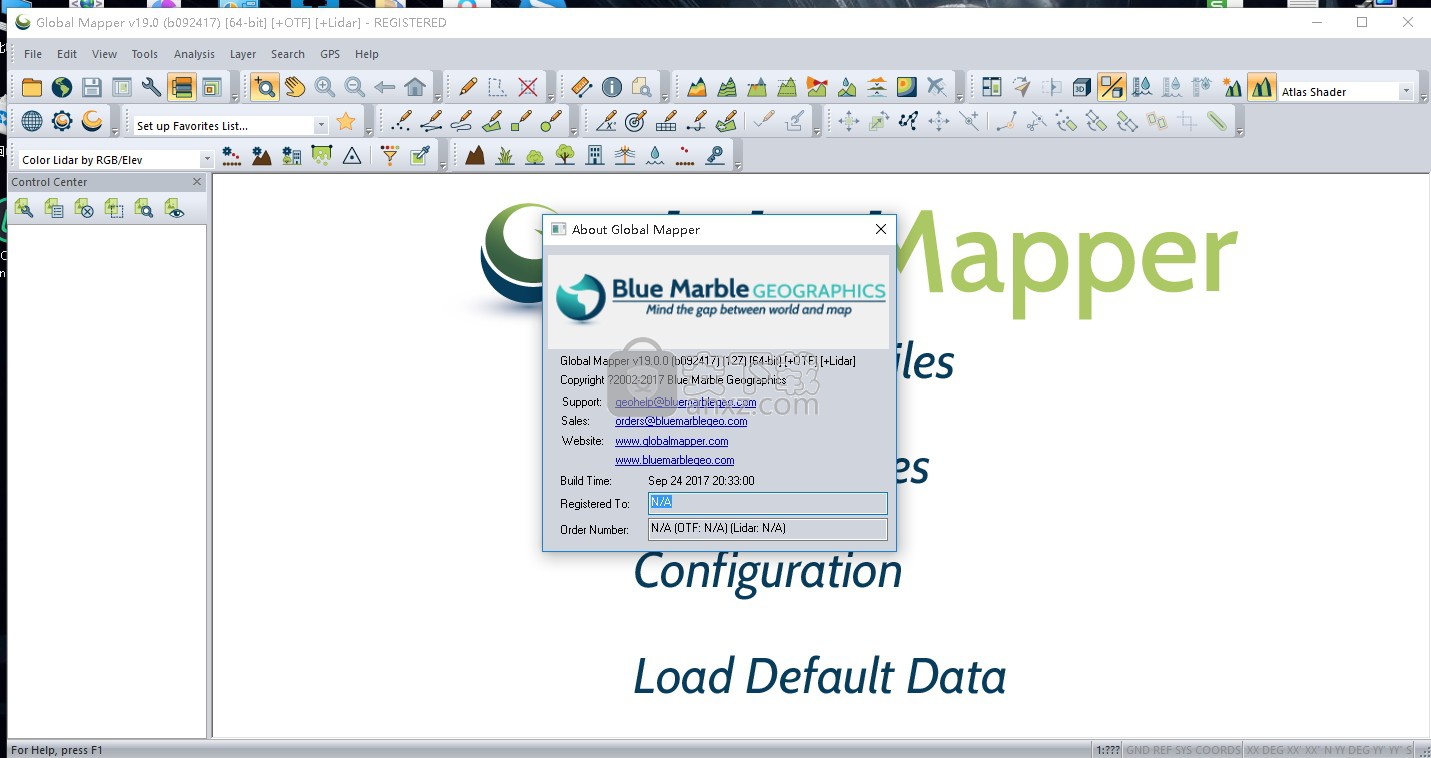Open the Layer menu
Viewport: 1431px width, 758px height.
tap(243, 54)
